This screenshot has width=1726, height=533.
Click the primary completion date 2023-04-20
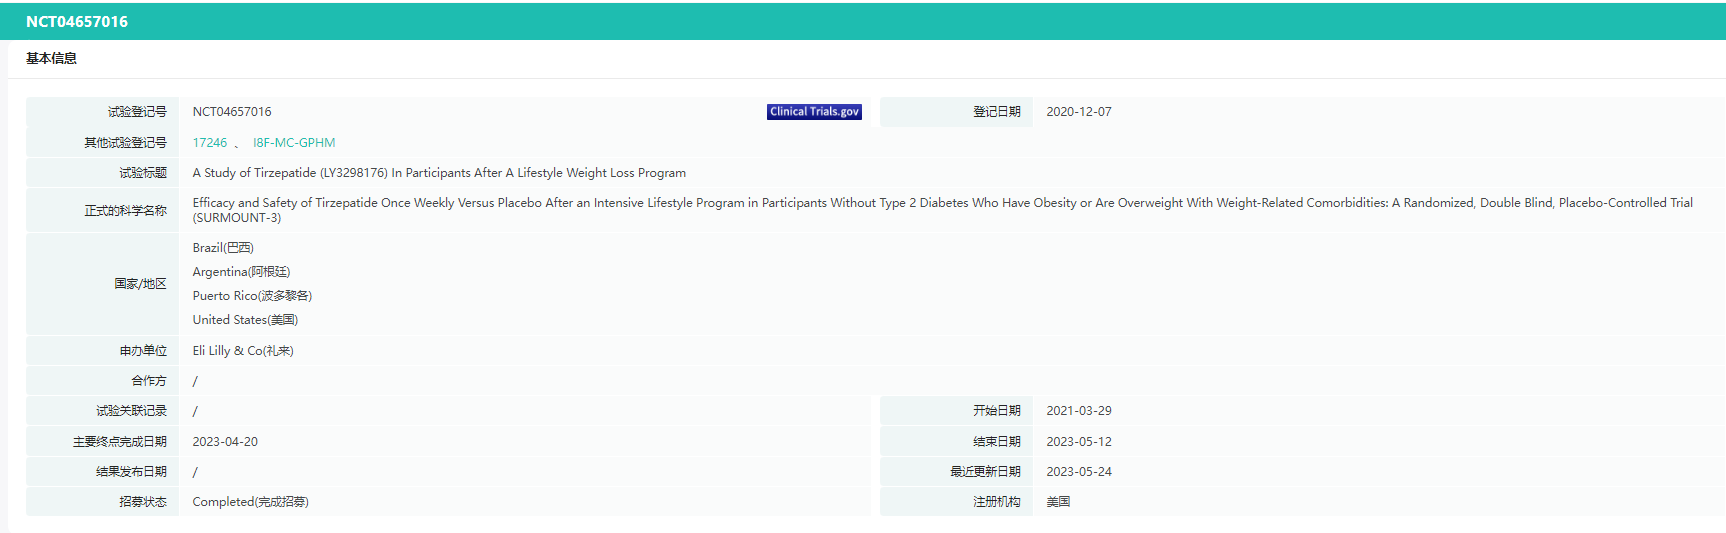[x=225, y=442]
